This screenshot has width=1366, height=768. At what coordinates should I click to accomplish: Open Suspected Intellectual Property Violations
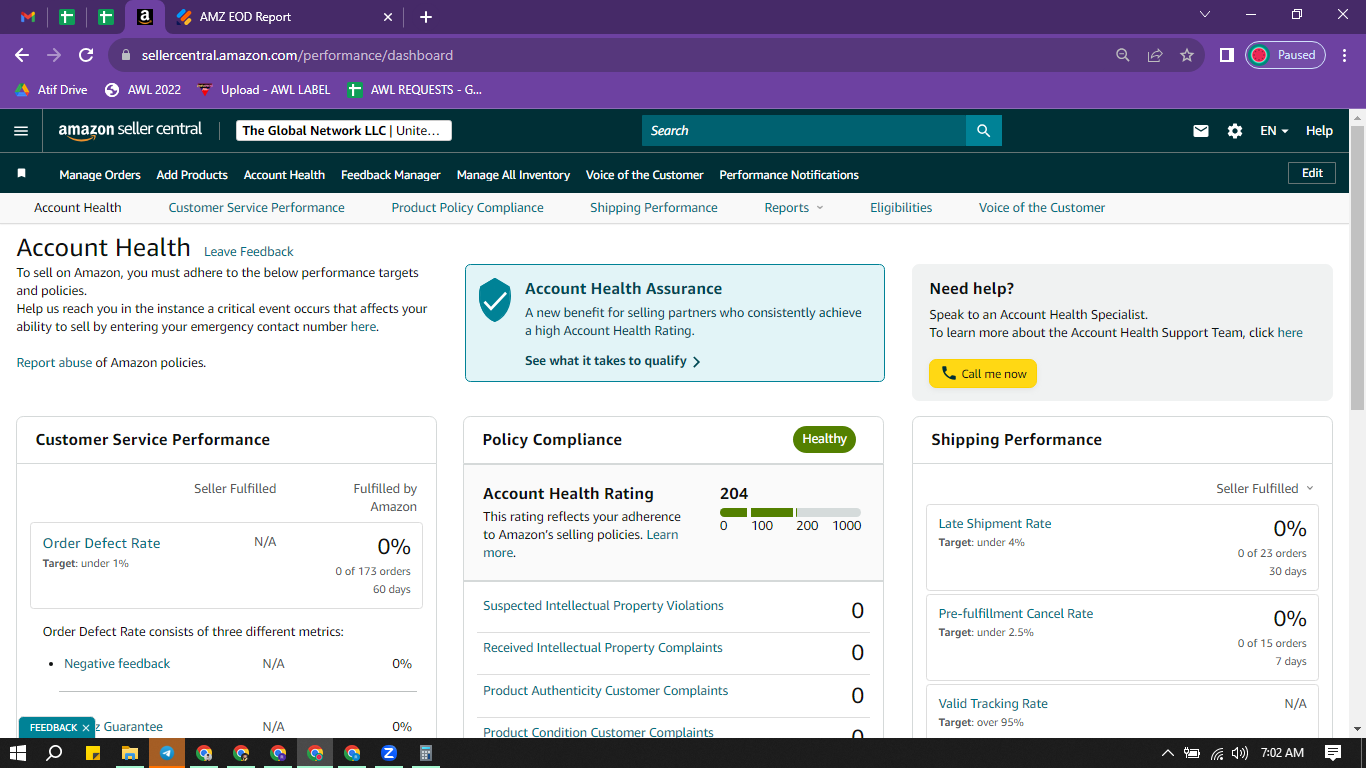click(x=603, y=606)
